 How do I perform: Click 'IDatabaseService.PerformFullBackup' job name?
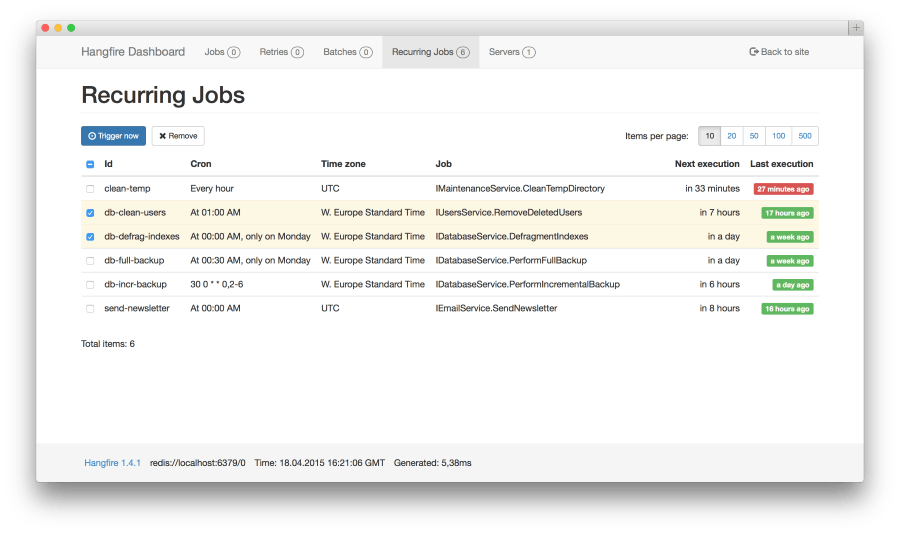pyautogui.click(x=511, y=261)
